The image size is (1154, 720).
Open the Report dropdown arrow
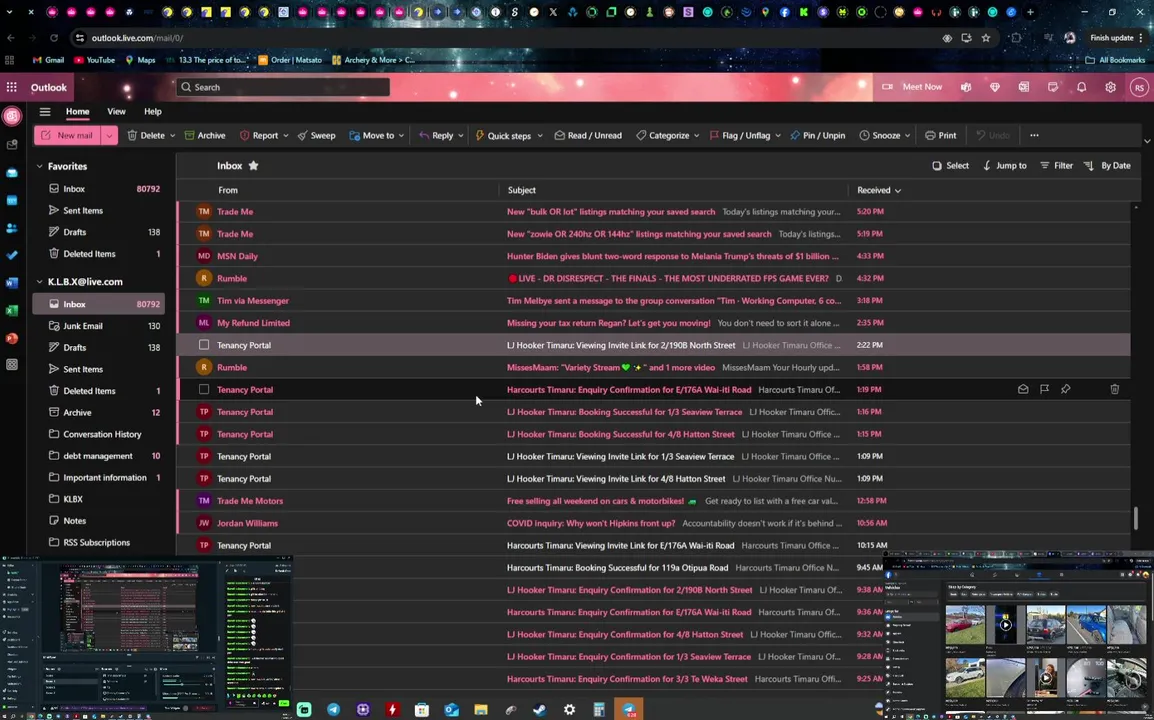pos(286,135)
